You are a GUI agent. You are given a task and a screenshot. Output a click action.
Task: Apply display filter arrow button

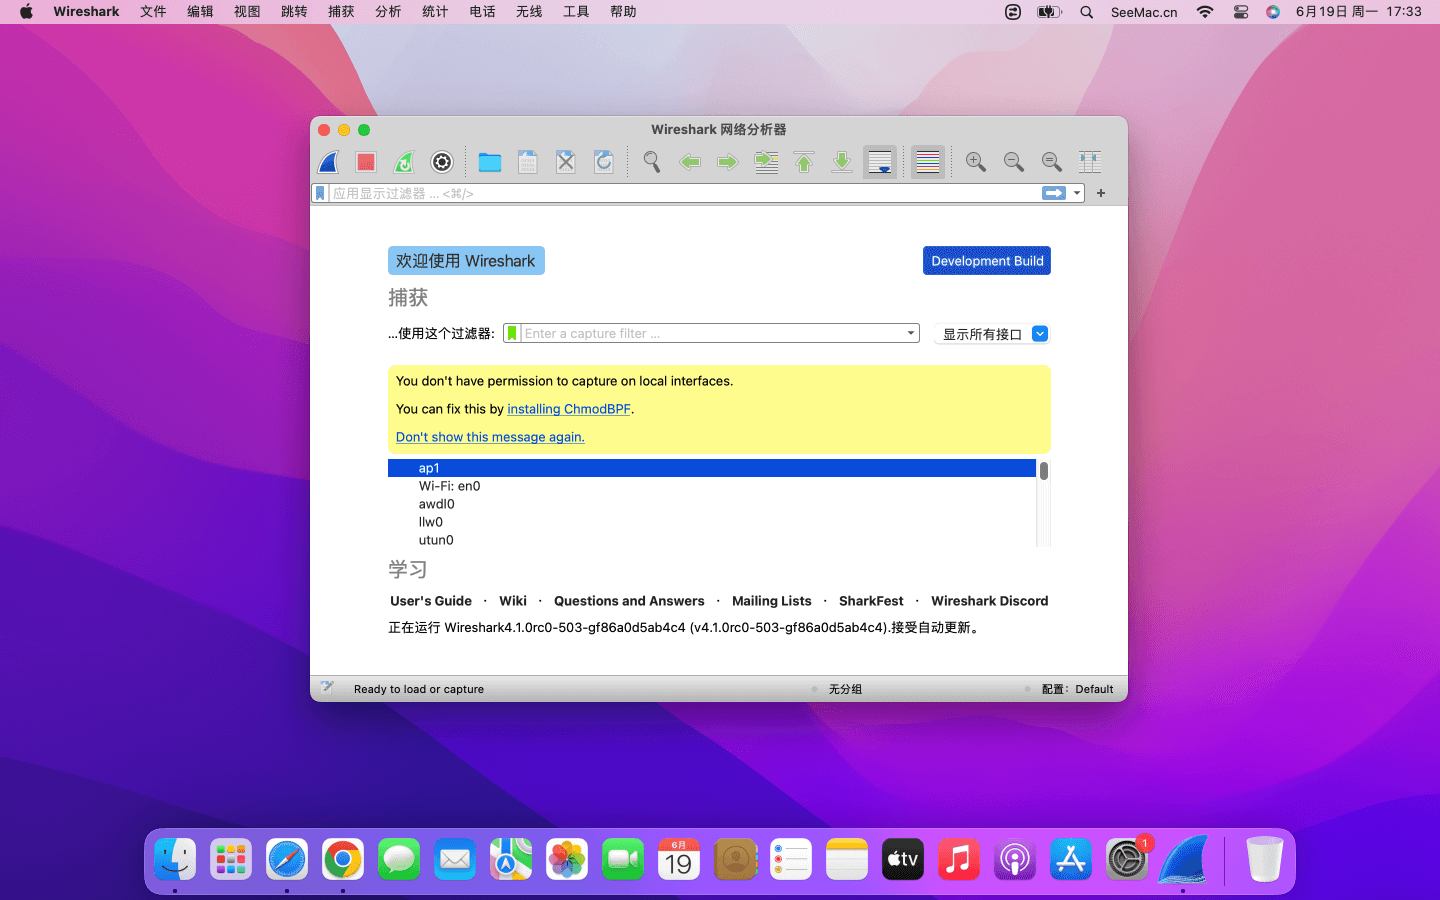point(1054,193)
